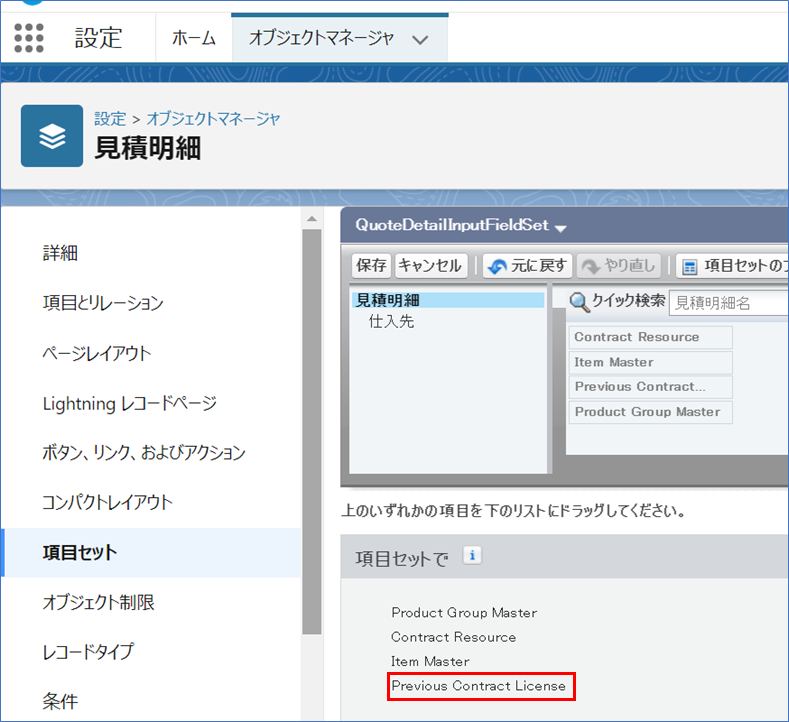This screenshot has height=722, width=789.
Task: Select Previous Contract License in the field set
Action: click(478, 686)
